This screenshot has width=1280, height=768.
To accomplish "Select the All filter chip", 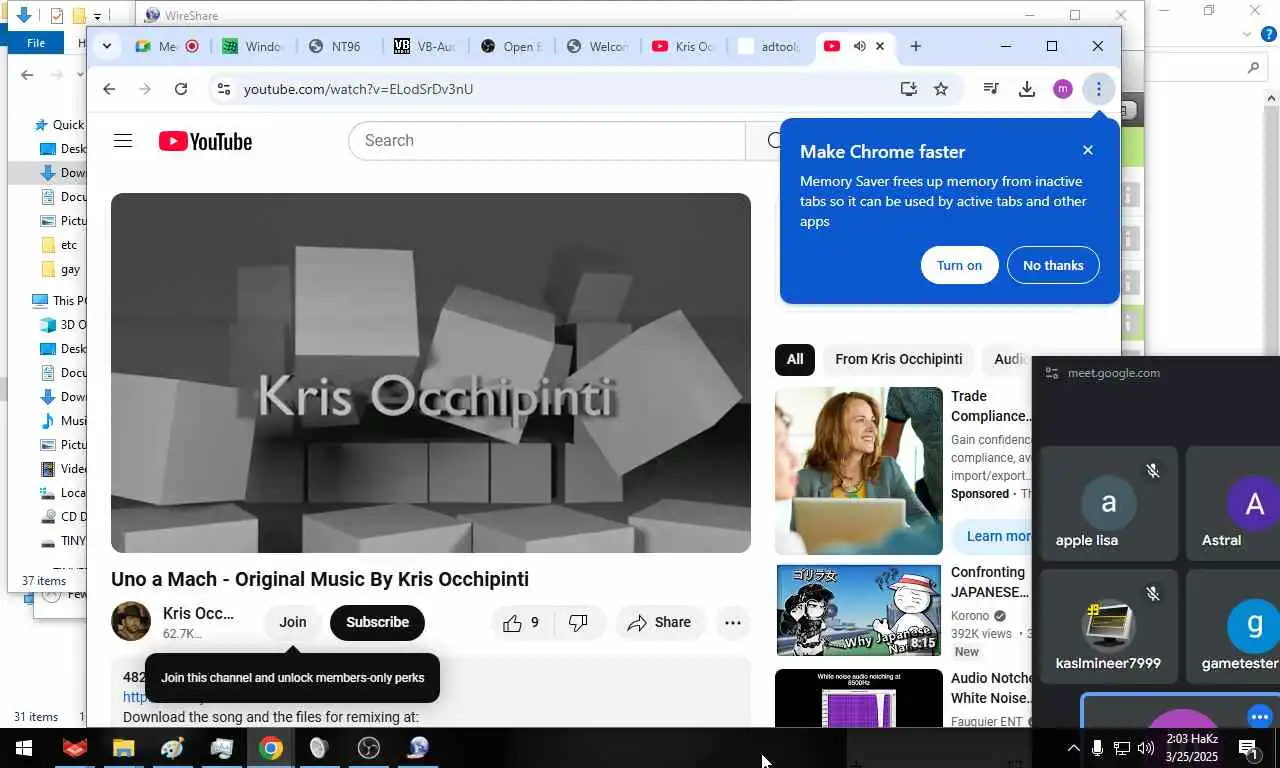I will click(x=795, y=359).
